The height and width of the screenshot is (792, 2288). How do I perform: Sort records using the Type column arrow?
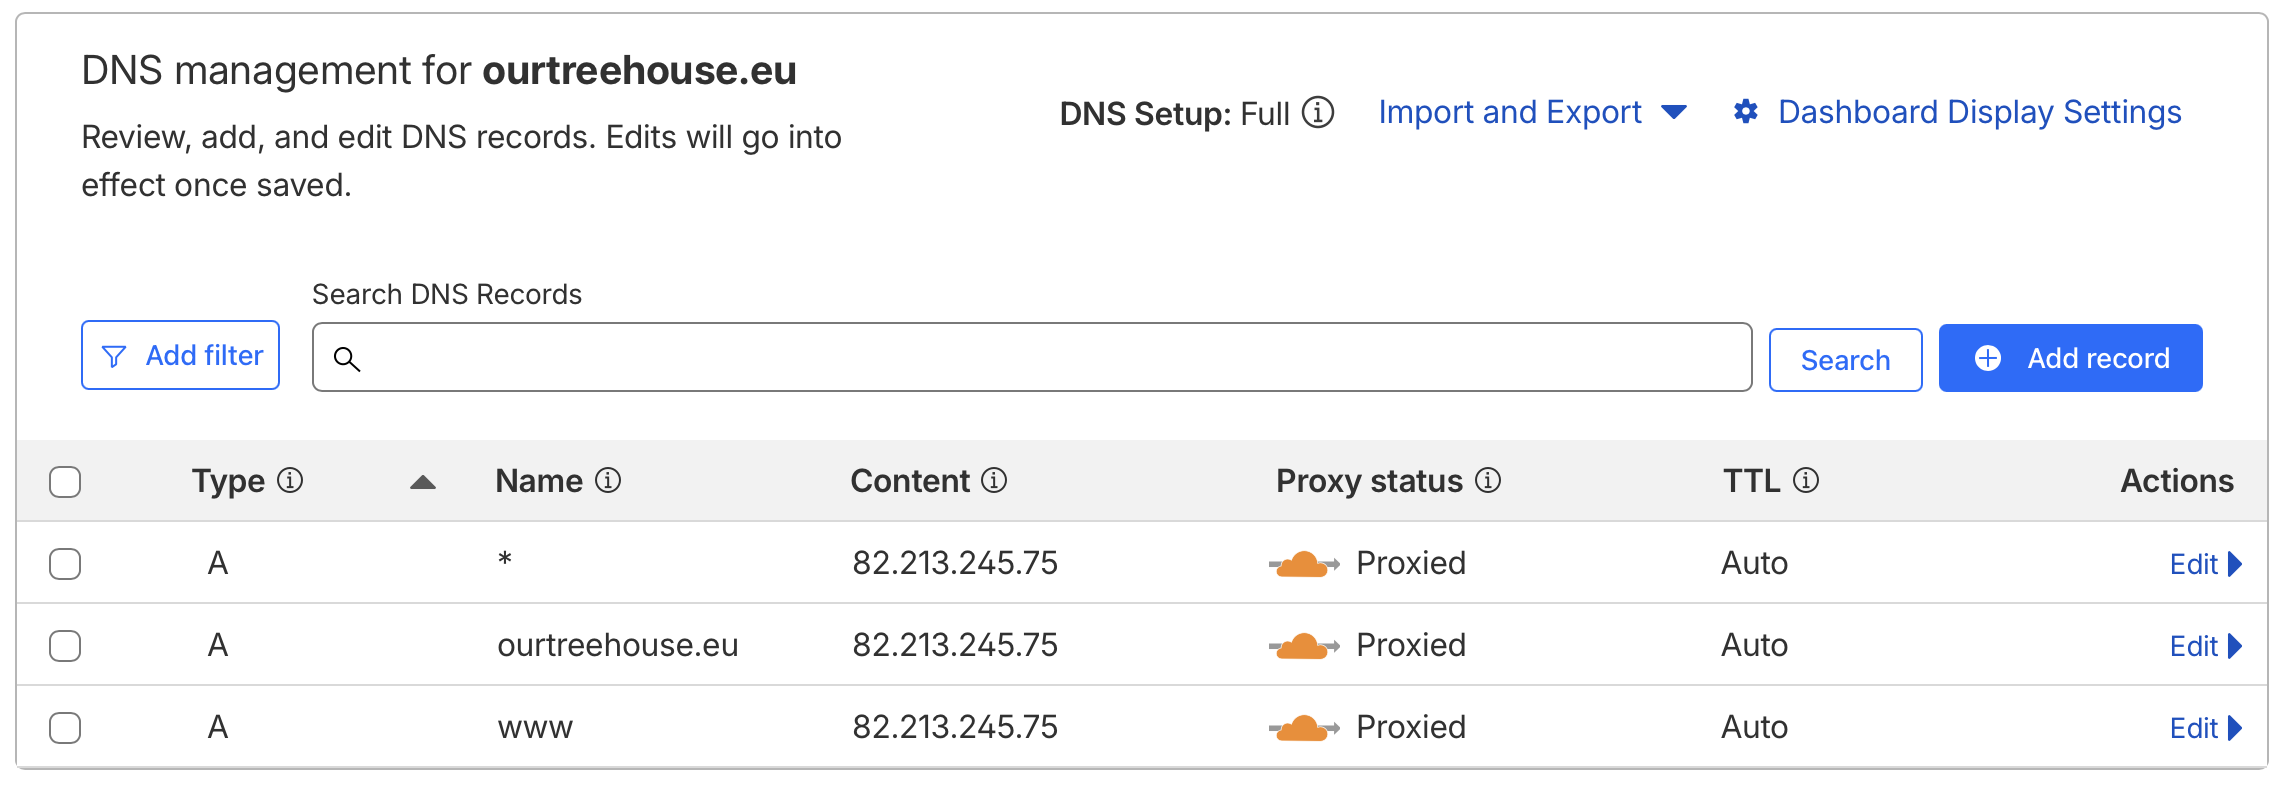coord(423,482)
